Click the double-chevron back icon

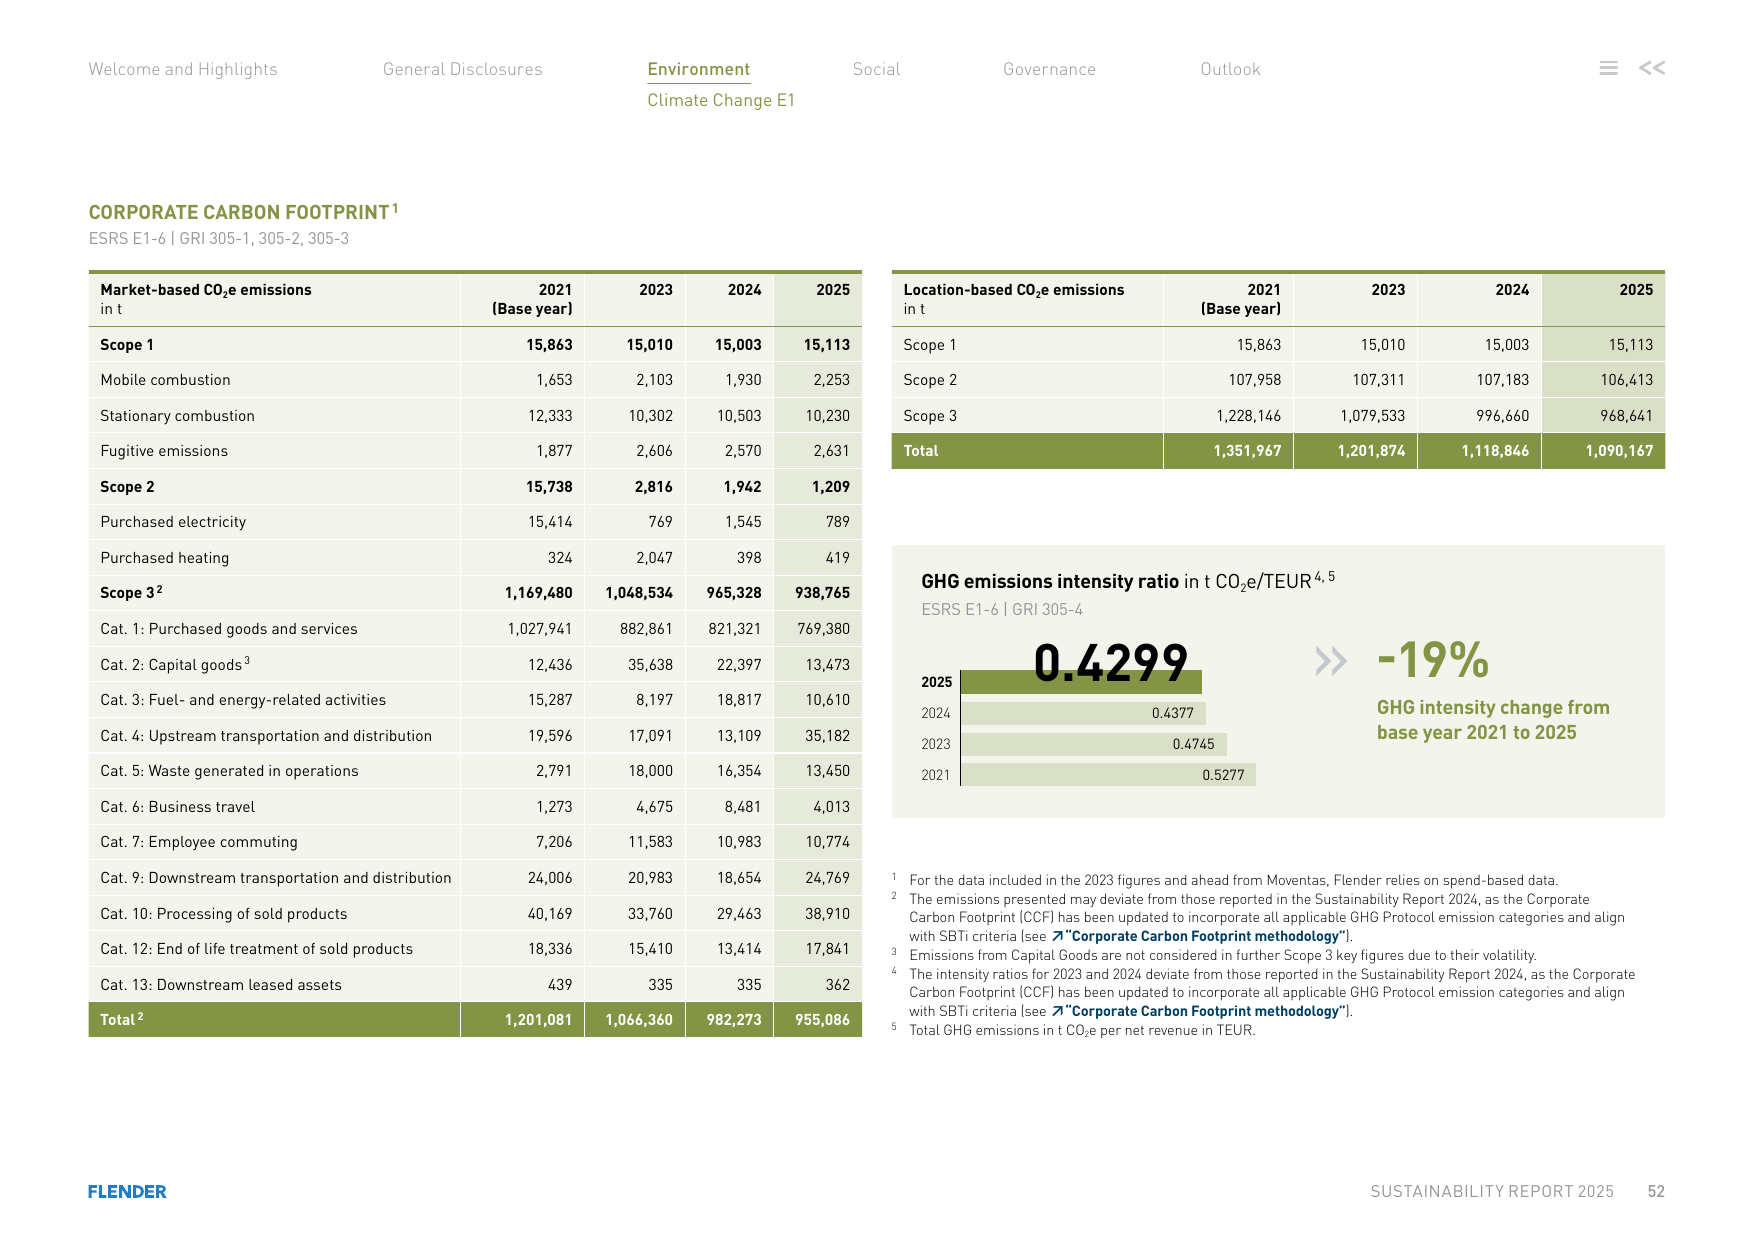pos(1652,68)
